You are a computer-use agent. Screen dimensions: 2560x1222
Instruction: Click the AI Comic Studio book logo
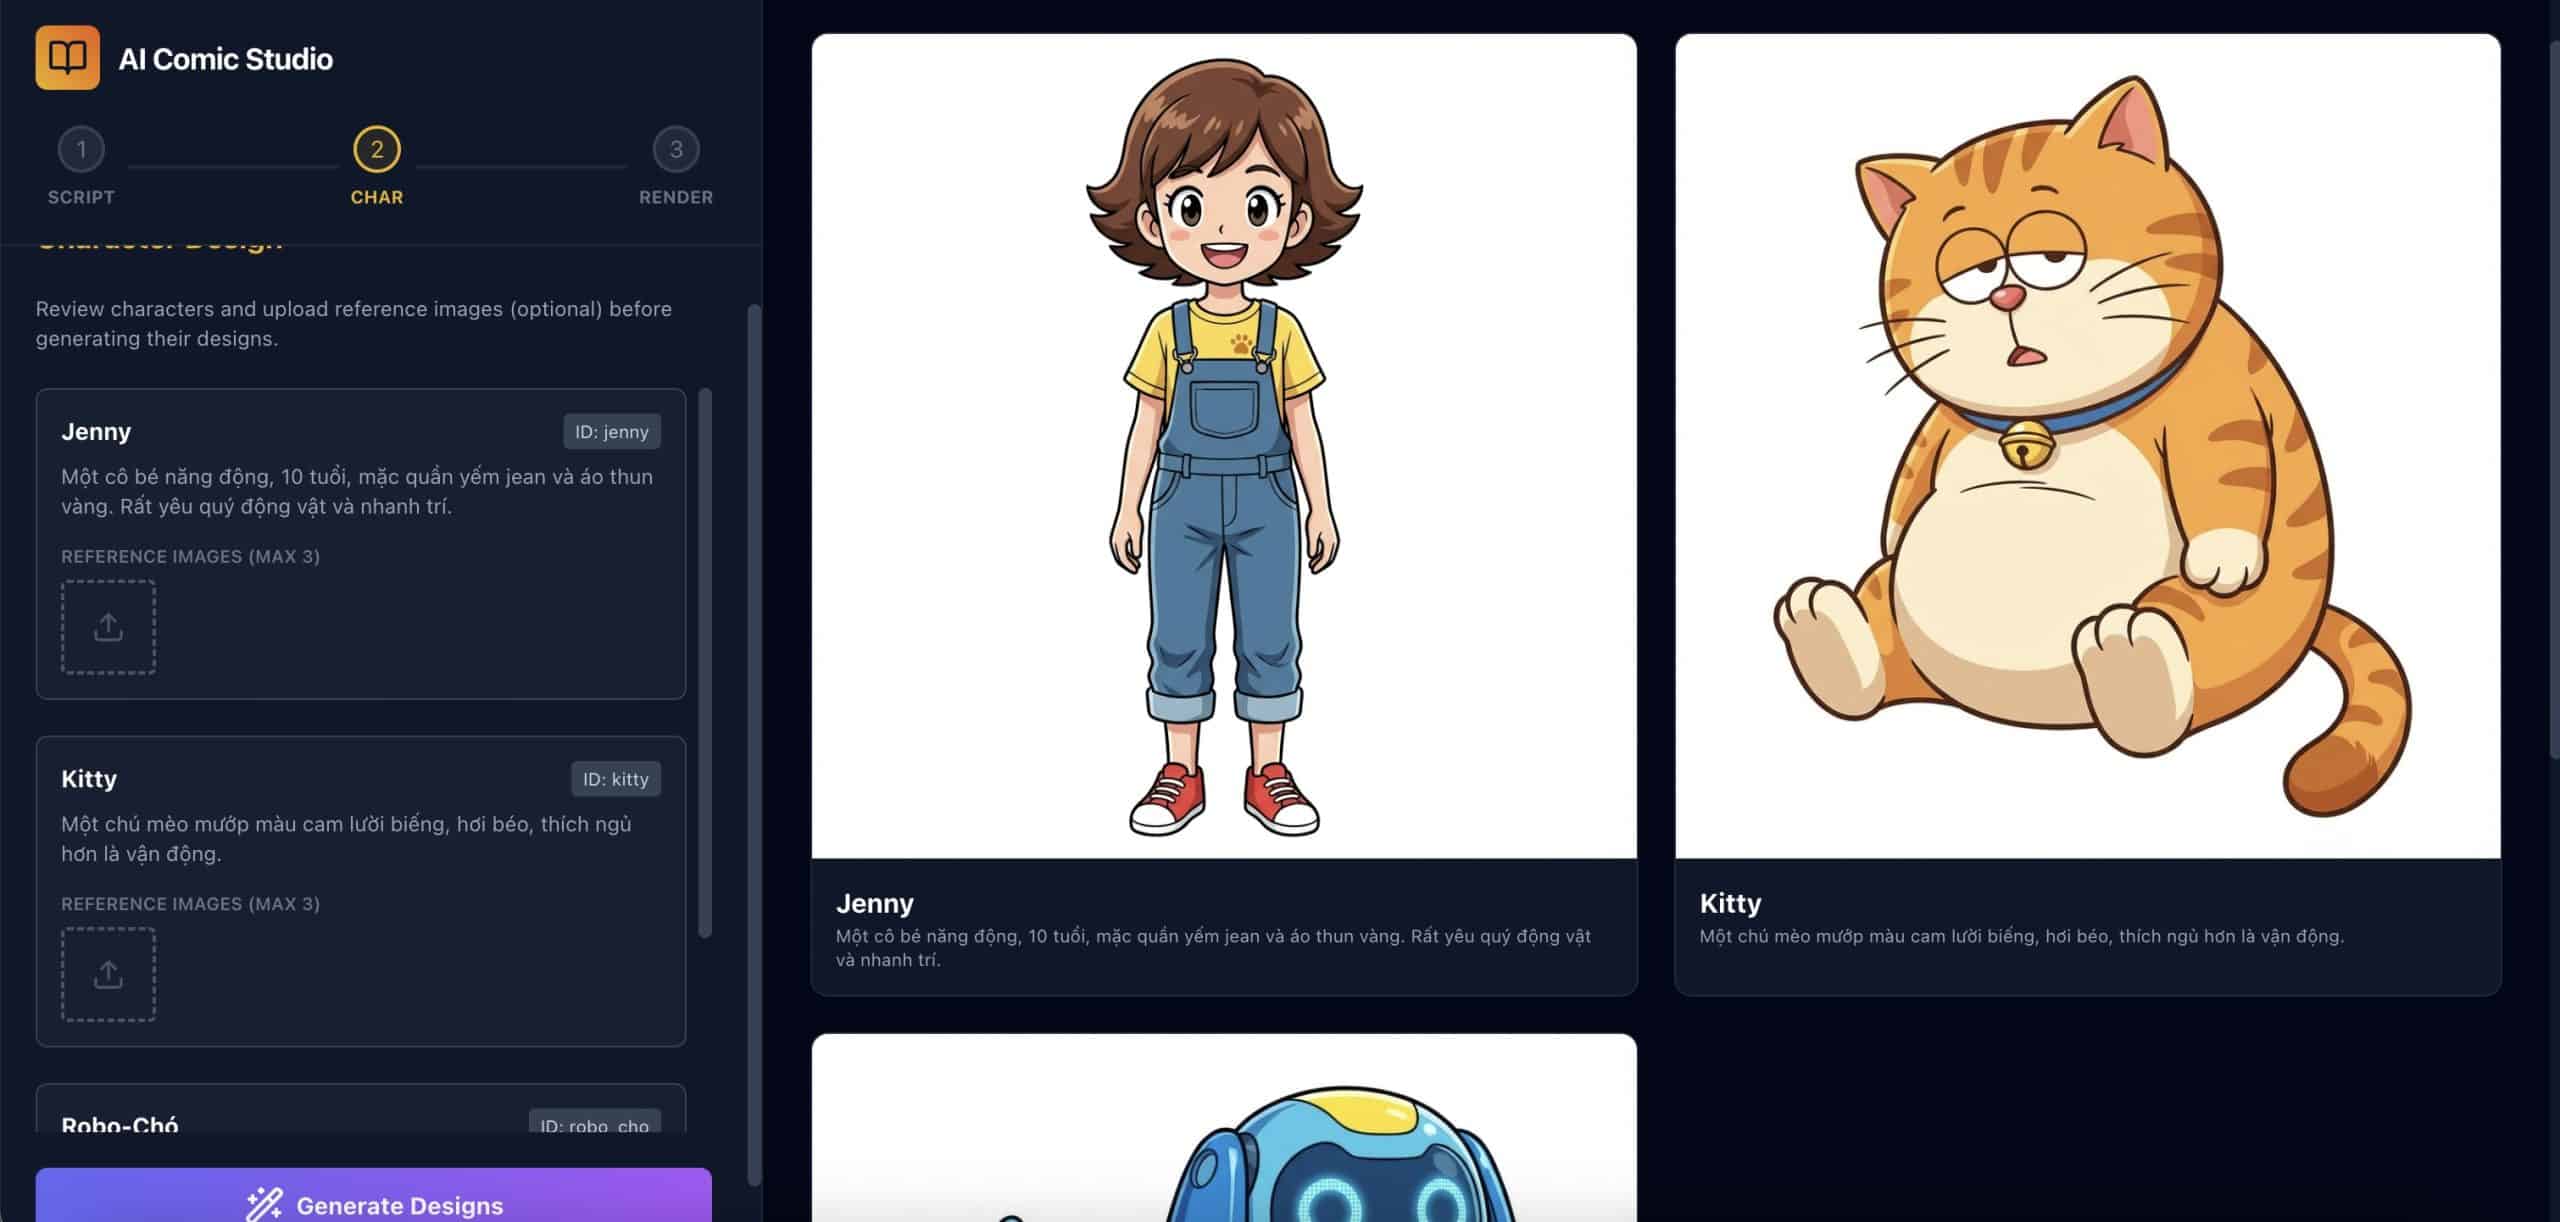coord(67,58)
